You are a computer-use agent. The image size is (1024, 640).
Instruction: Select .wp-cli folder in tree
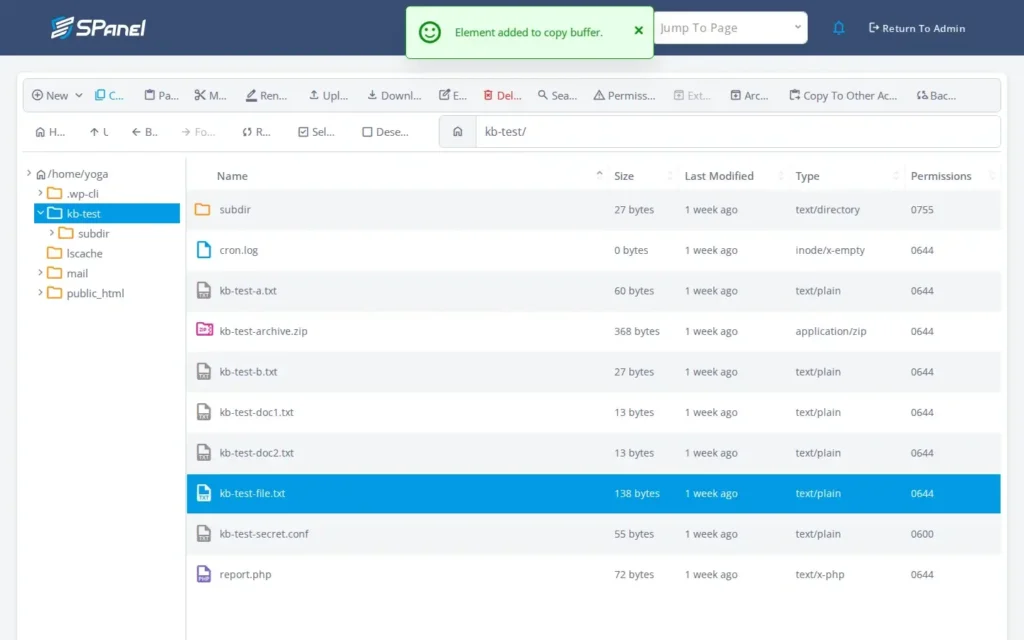pyautogui.click(x=82, y=194)
